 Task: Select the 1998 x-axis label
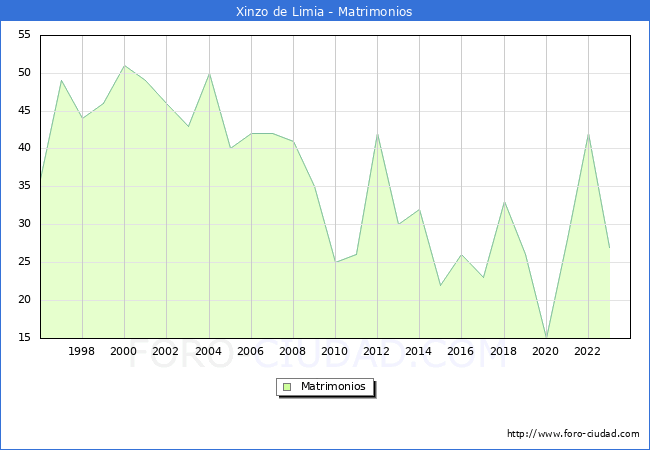pyautogui.click(x=81, y=351)
